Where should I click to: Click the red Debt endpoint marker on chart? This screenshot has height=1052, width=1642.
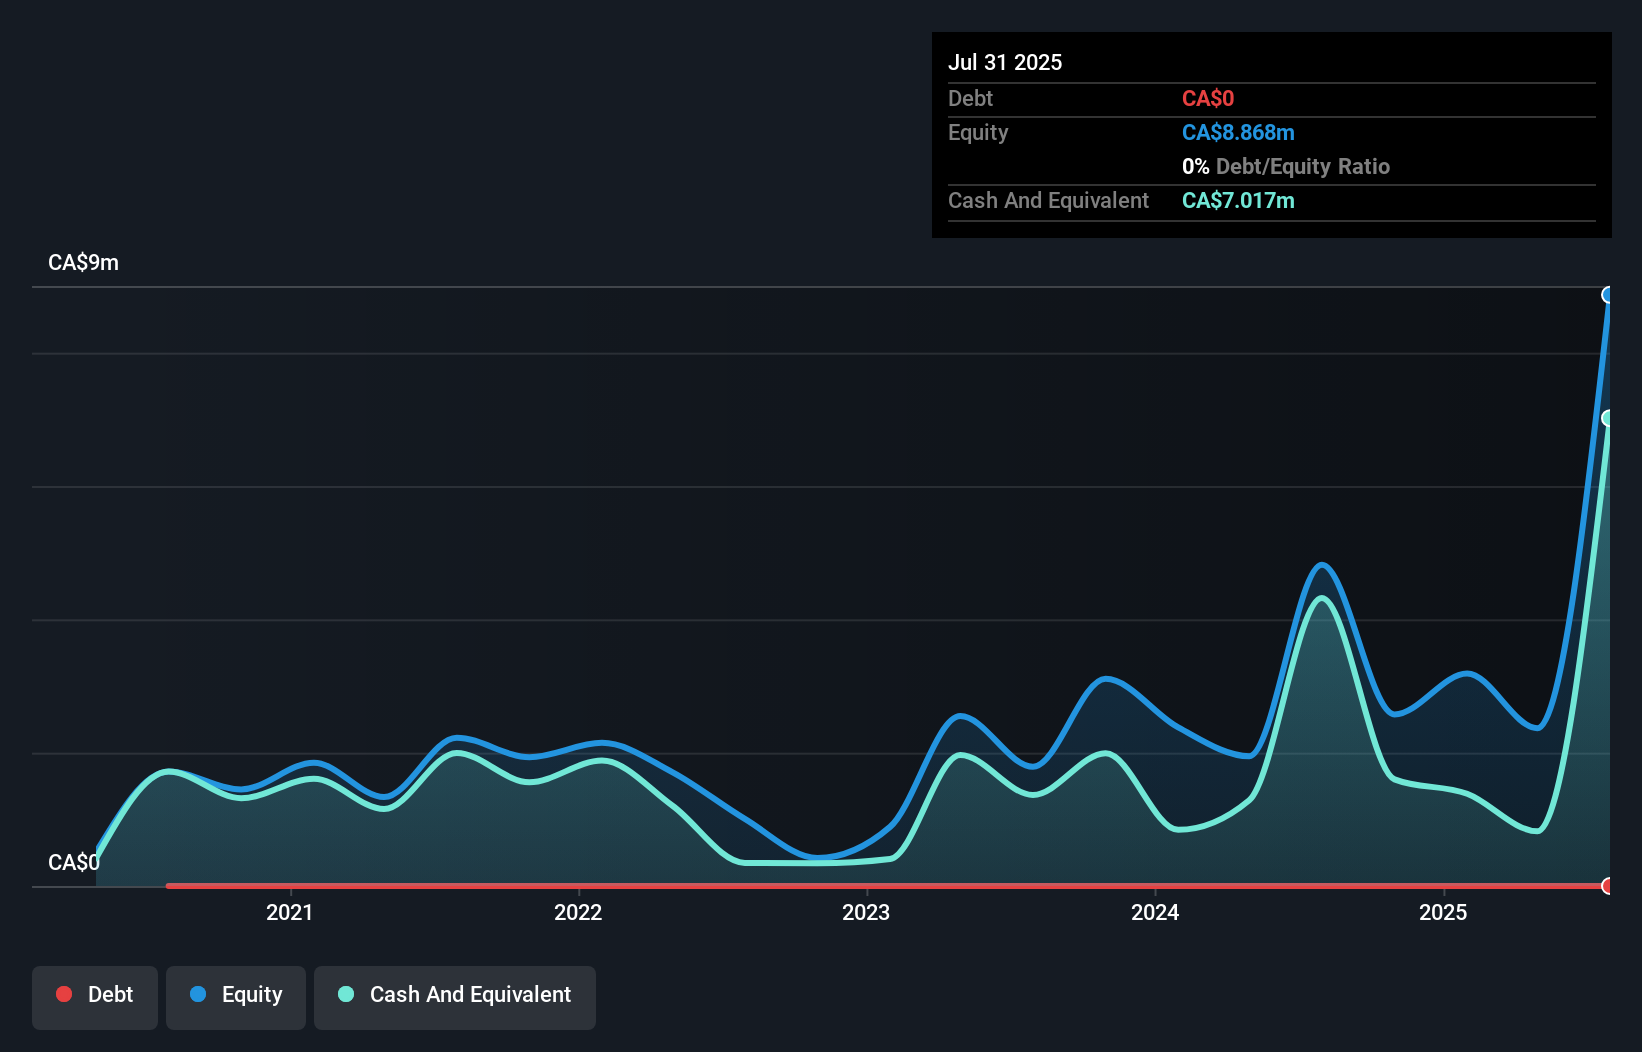click(1608, 886)
